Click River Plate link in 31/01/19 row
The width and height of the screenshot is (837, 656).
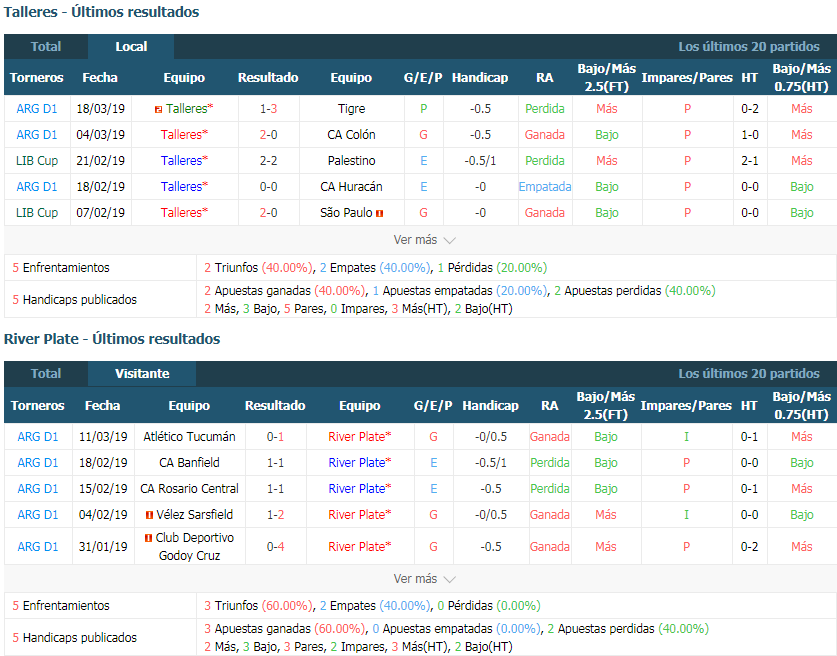tap(359, 547)
